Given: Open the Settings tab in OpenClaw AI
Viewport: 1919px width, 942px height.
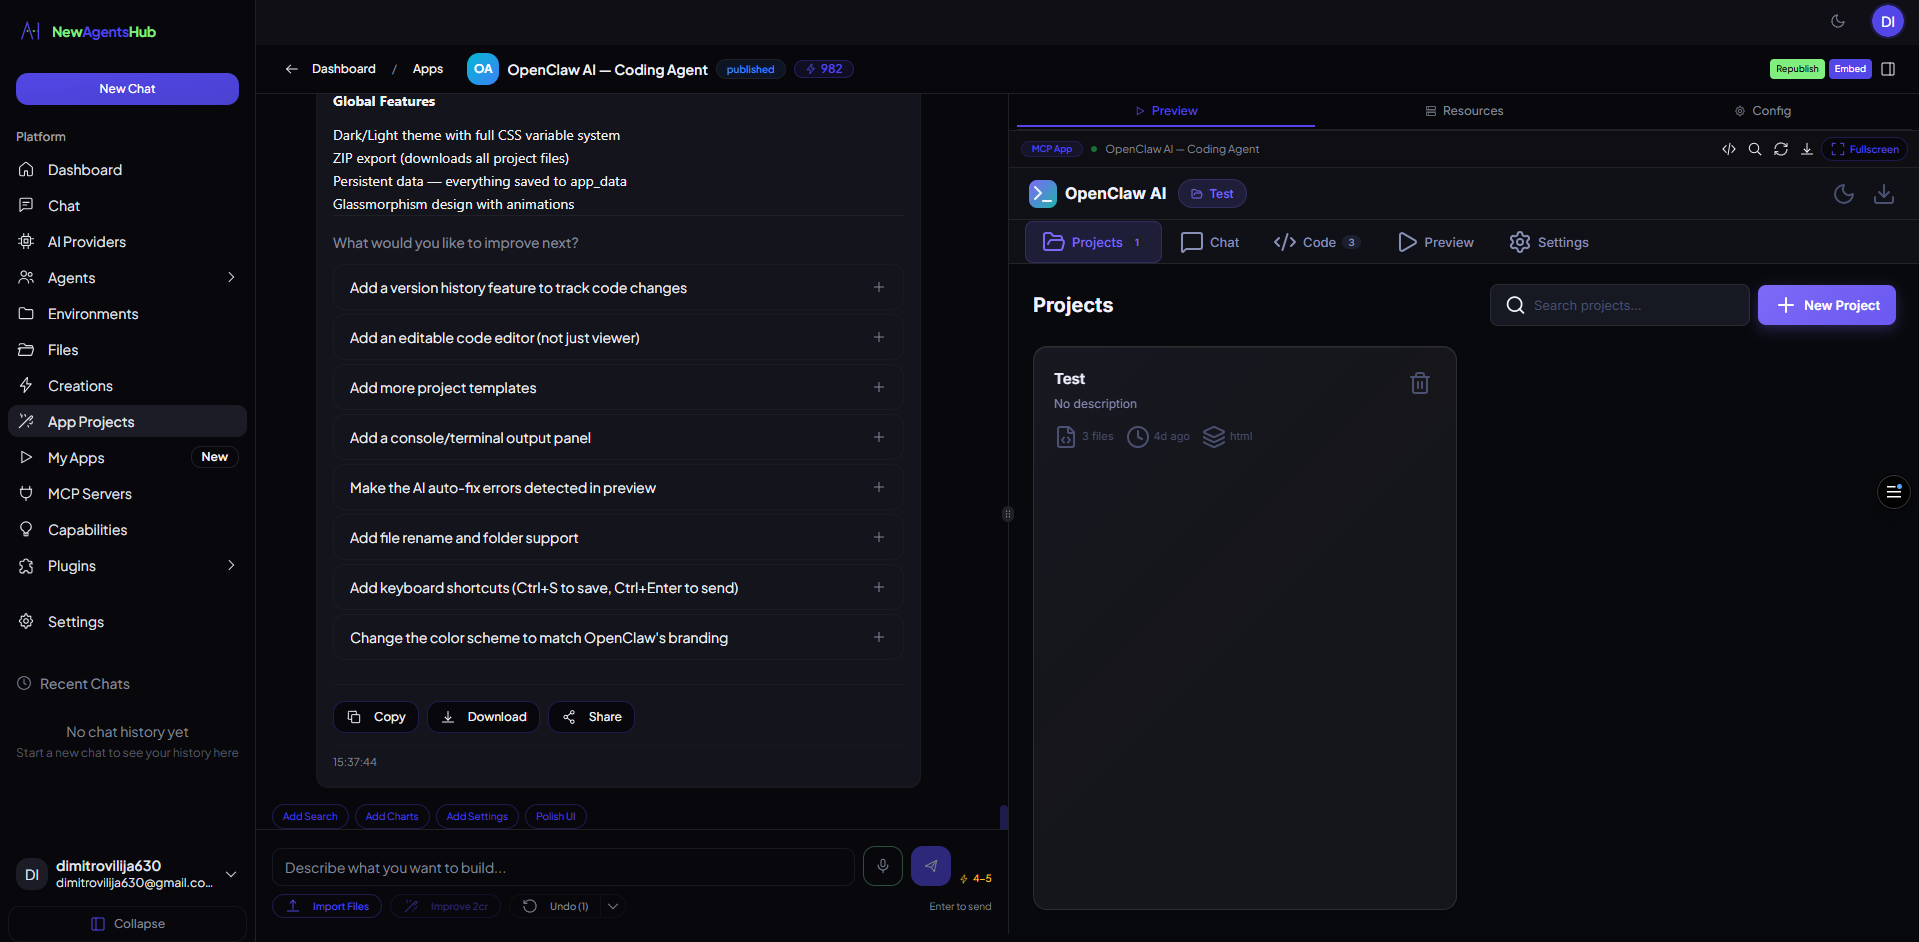Looking at the screenshot, I should pos(1549,242).
